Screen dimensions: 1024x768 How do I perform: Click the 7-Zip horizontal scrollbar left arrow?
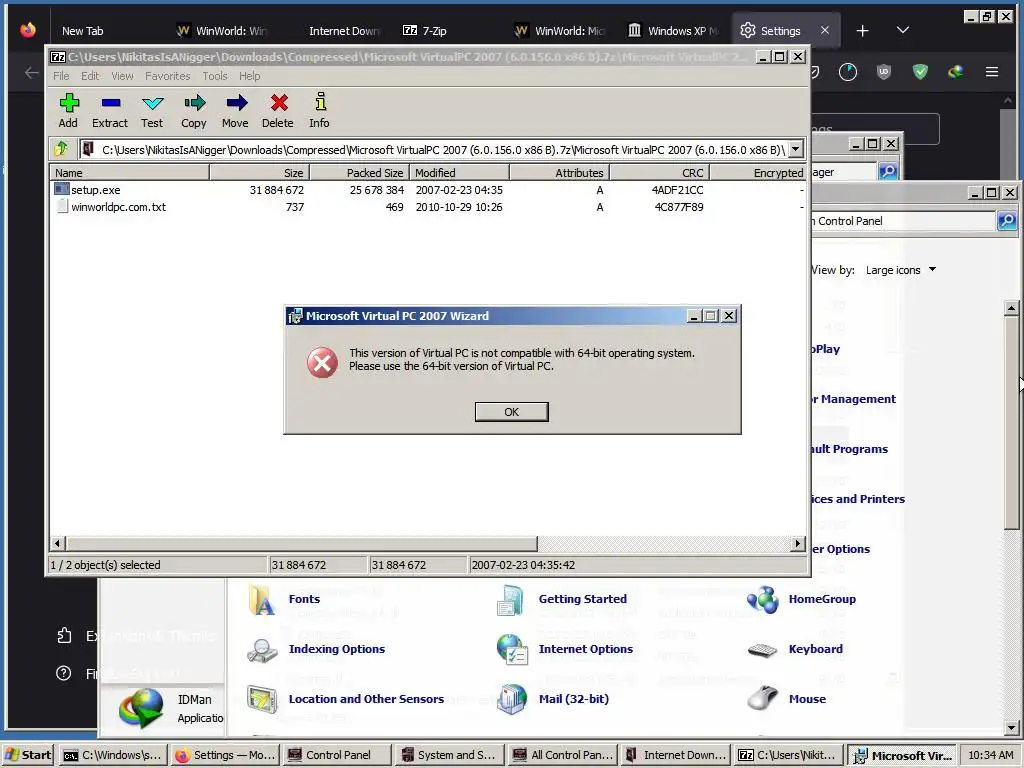[x=57, y=543]
